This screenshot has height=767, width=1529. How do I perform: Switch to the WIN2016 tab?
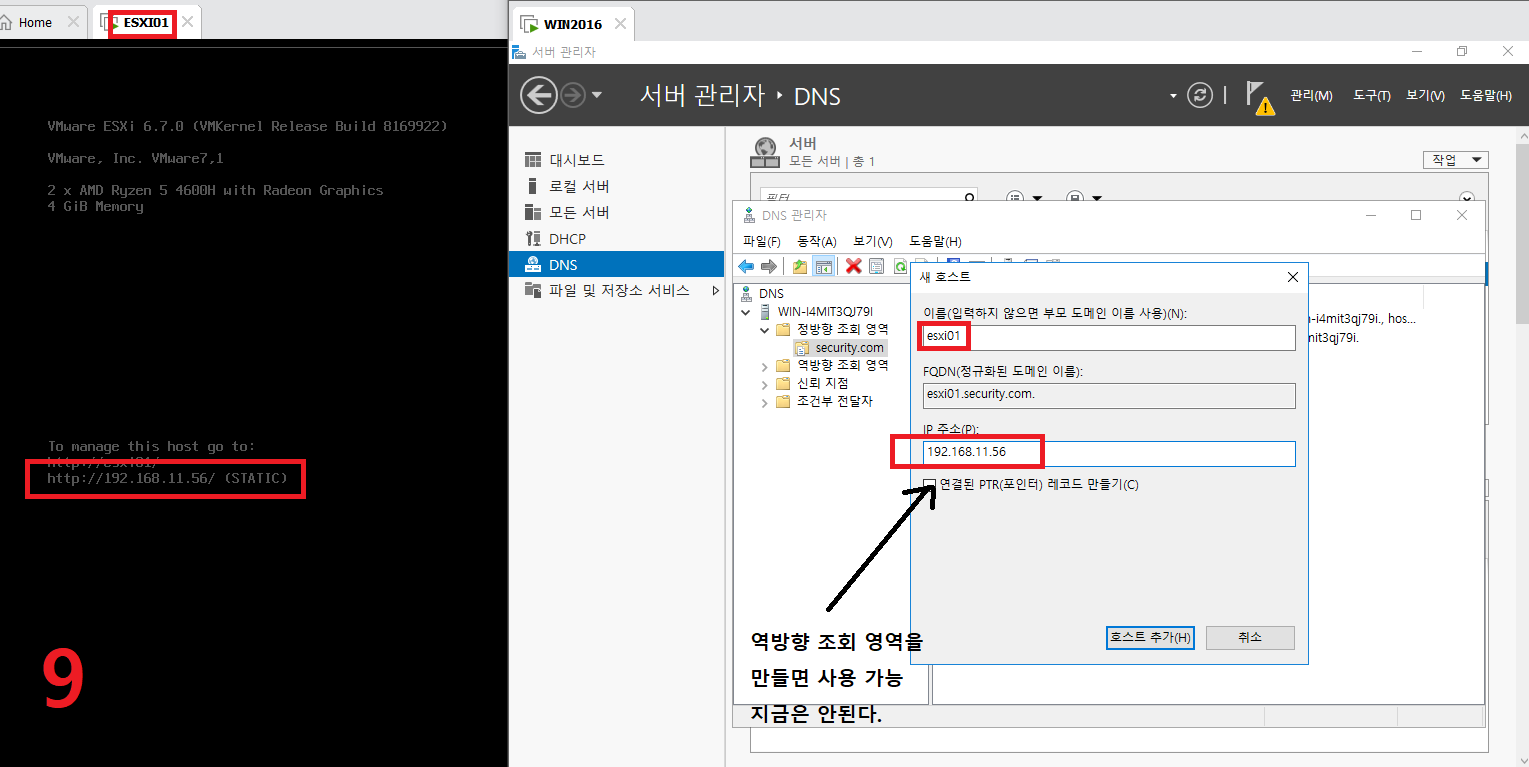click(x=572, y=24)
